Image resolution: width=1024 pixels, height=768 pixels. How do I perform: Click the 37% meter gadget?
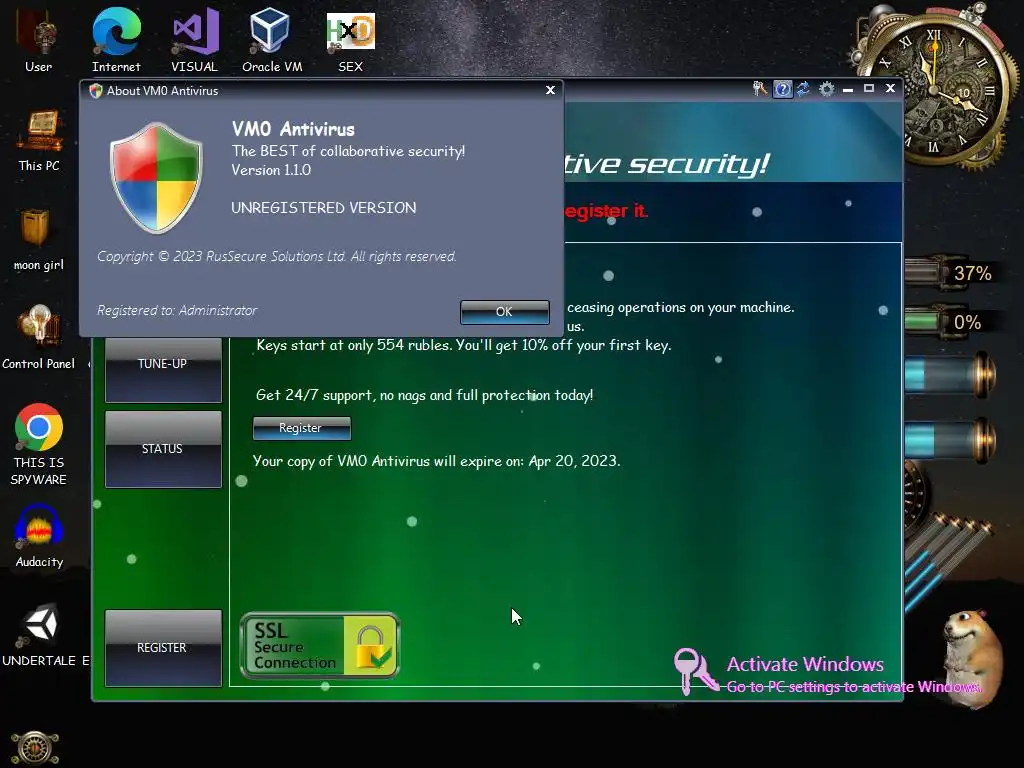(x=952, y=272)
